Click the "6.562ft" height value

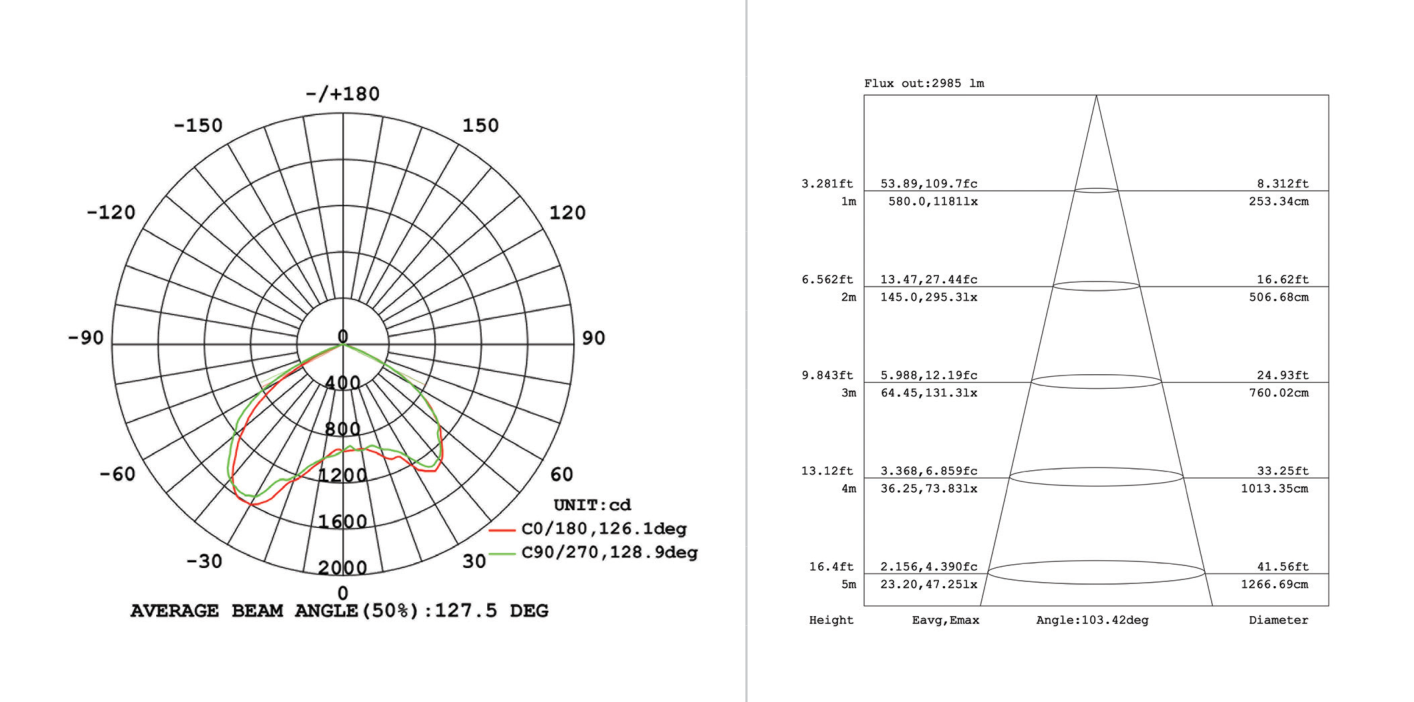click(828, 280)
